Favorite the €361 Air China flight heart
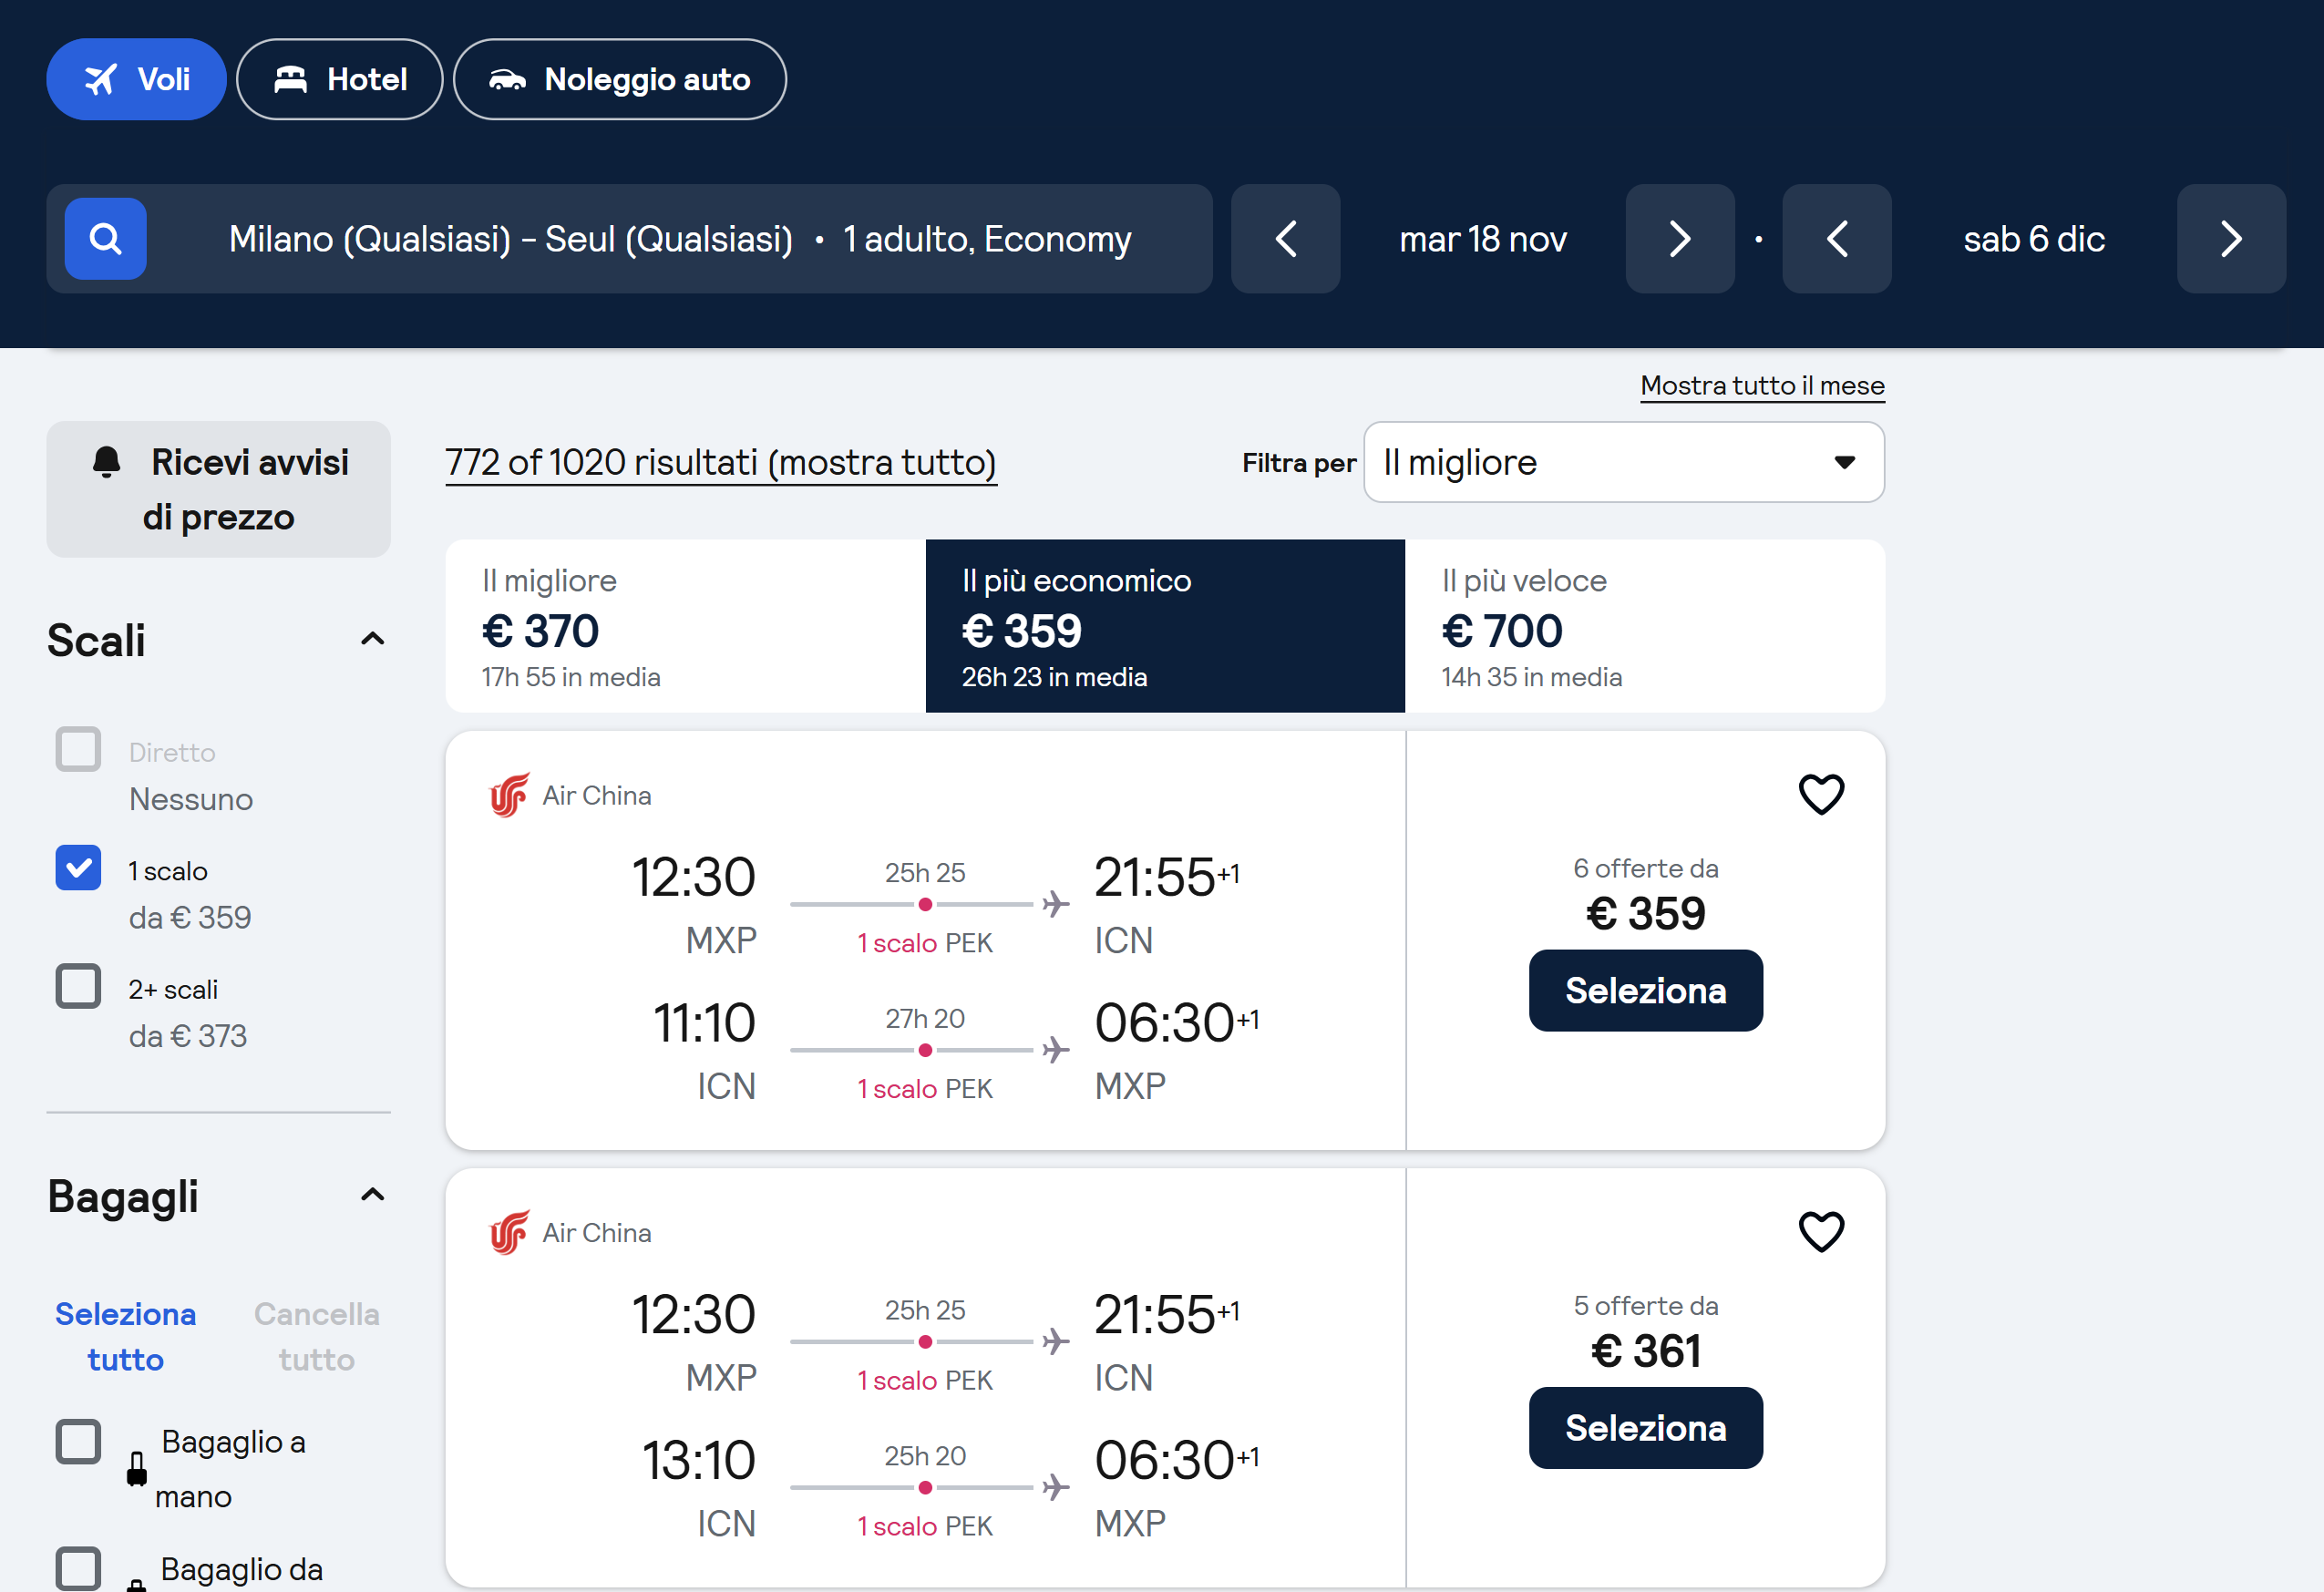This screenshot has height=1592, width=2324. [1820, 1232]
